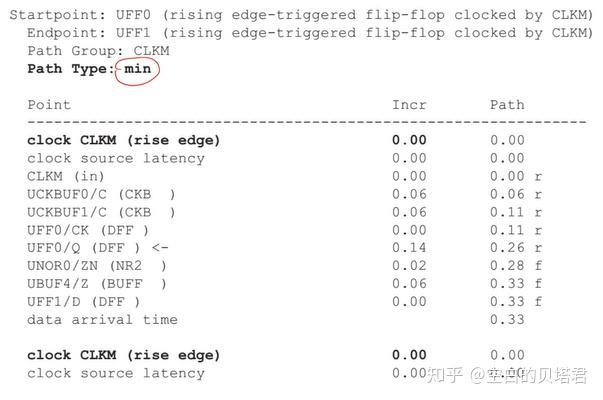Click the "UCKBUF1/C (CKB)" point
The width and height of the screenshot is (603, 400).
tap(101, 212)
